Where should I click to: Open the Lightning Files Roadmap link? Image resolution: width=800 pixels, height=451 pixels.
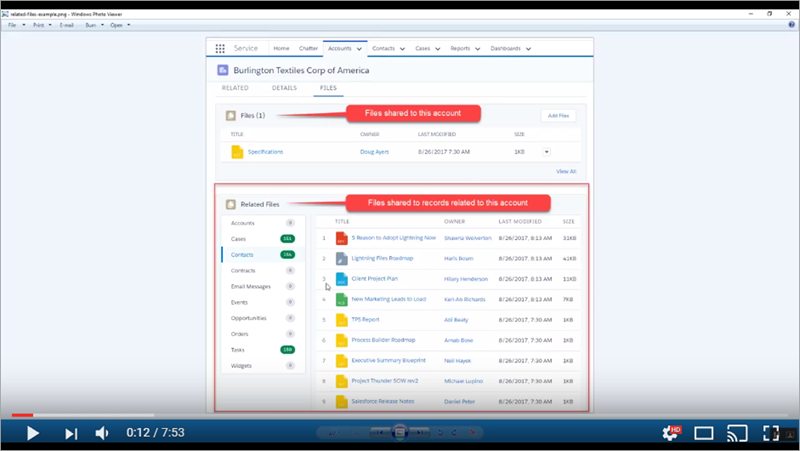pos(382,258)
